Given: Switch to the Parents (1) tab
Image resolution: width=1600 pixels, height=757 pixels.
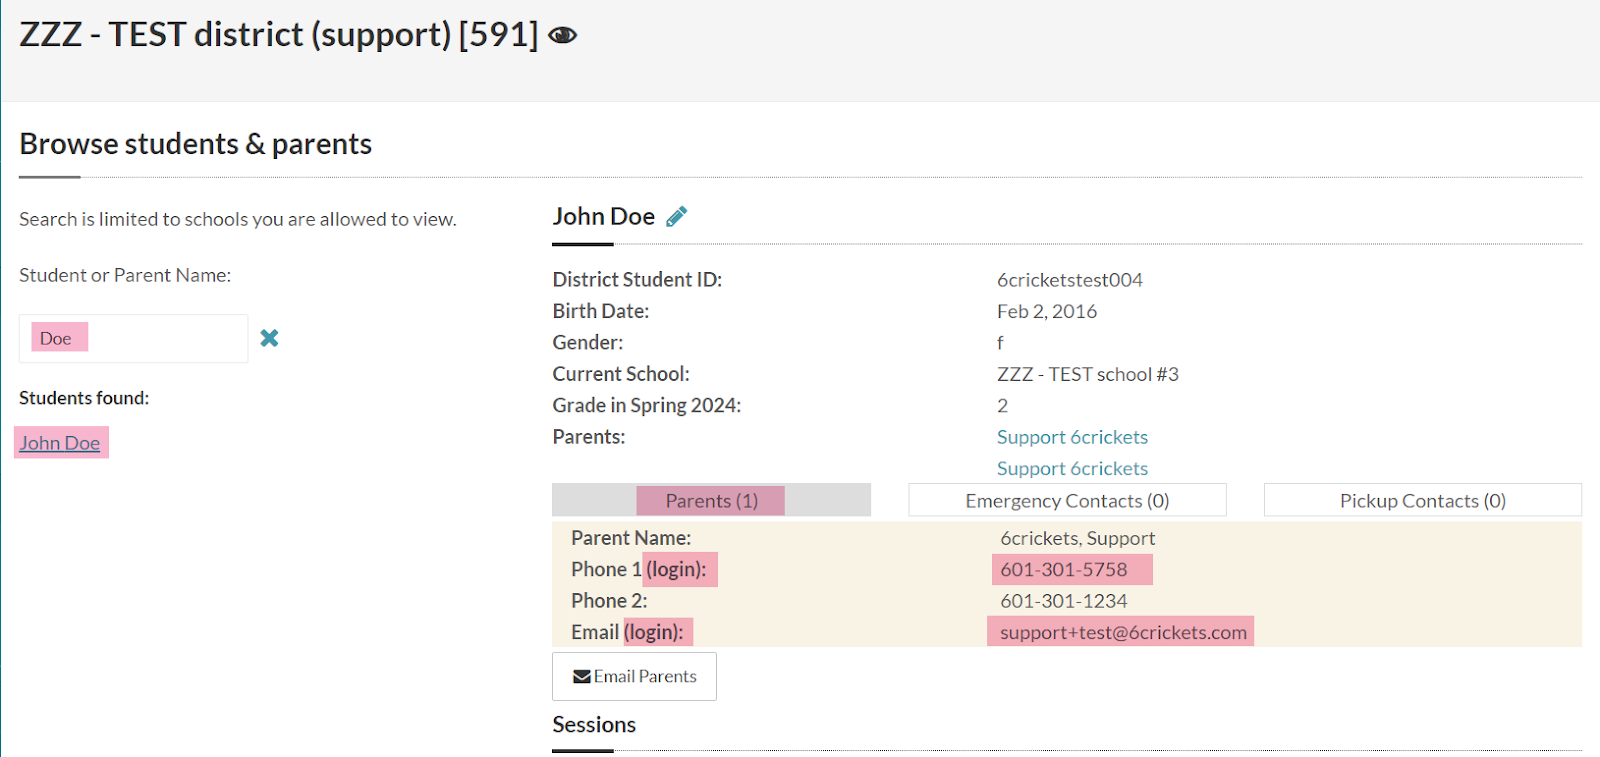Looking at the screenshot, I should pyautogui.click(x=711, y=500).
